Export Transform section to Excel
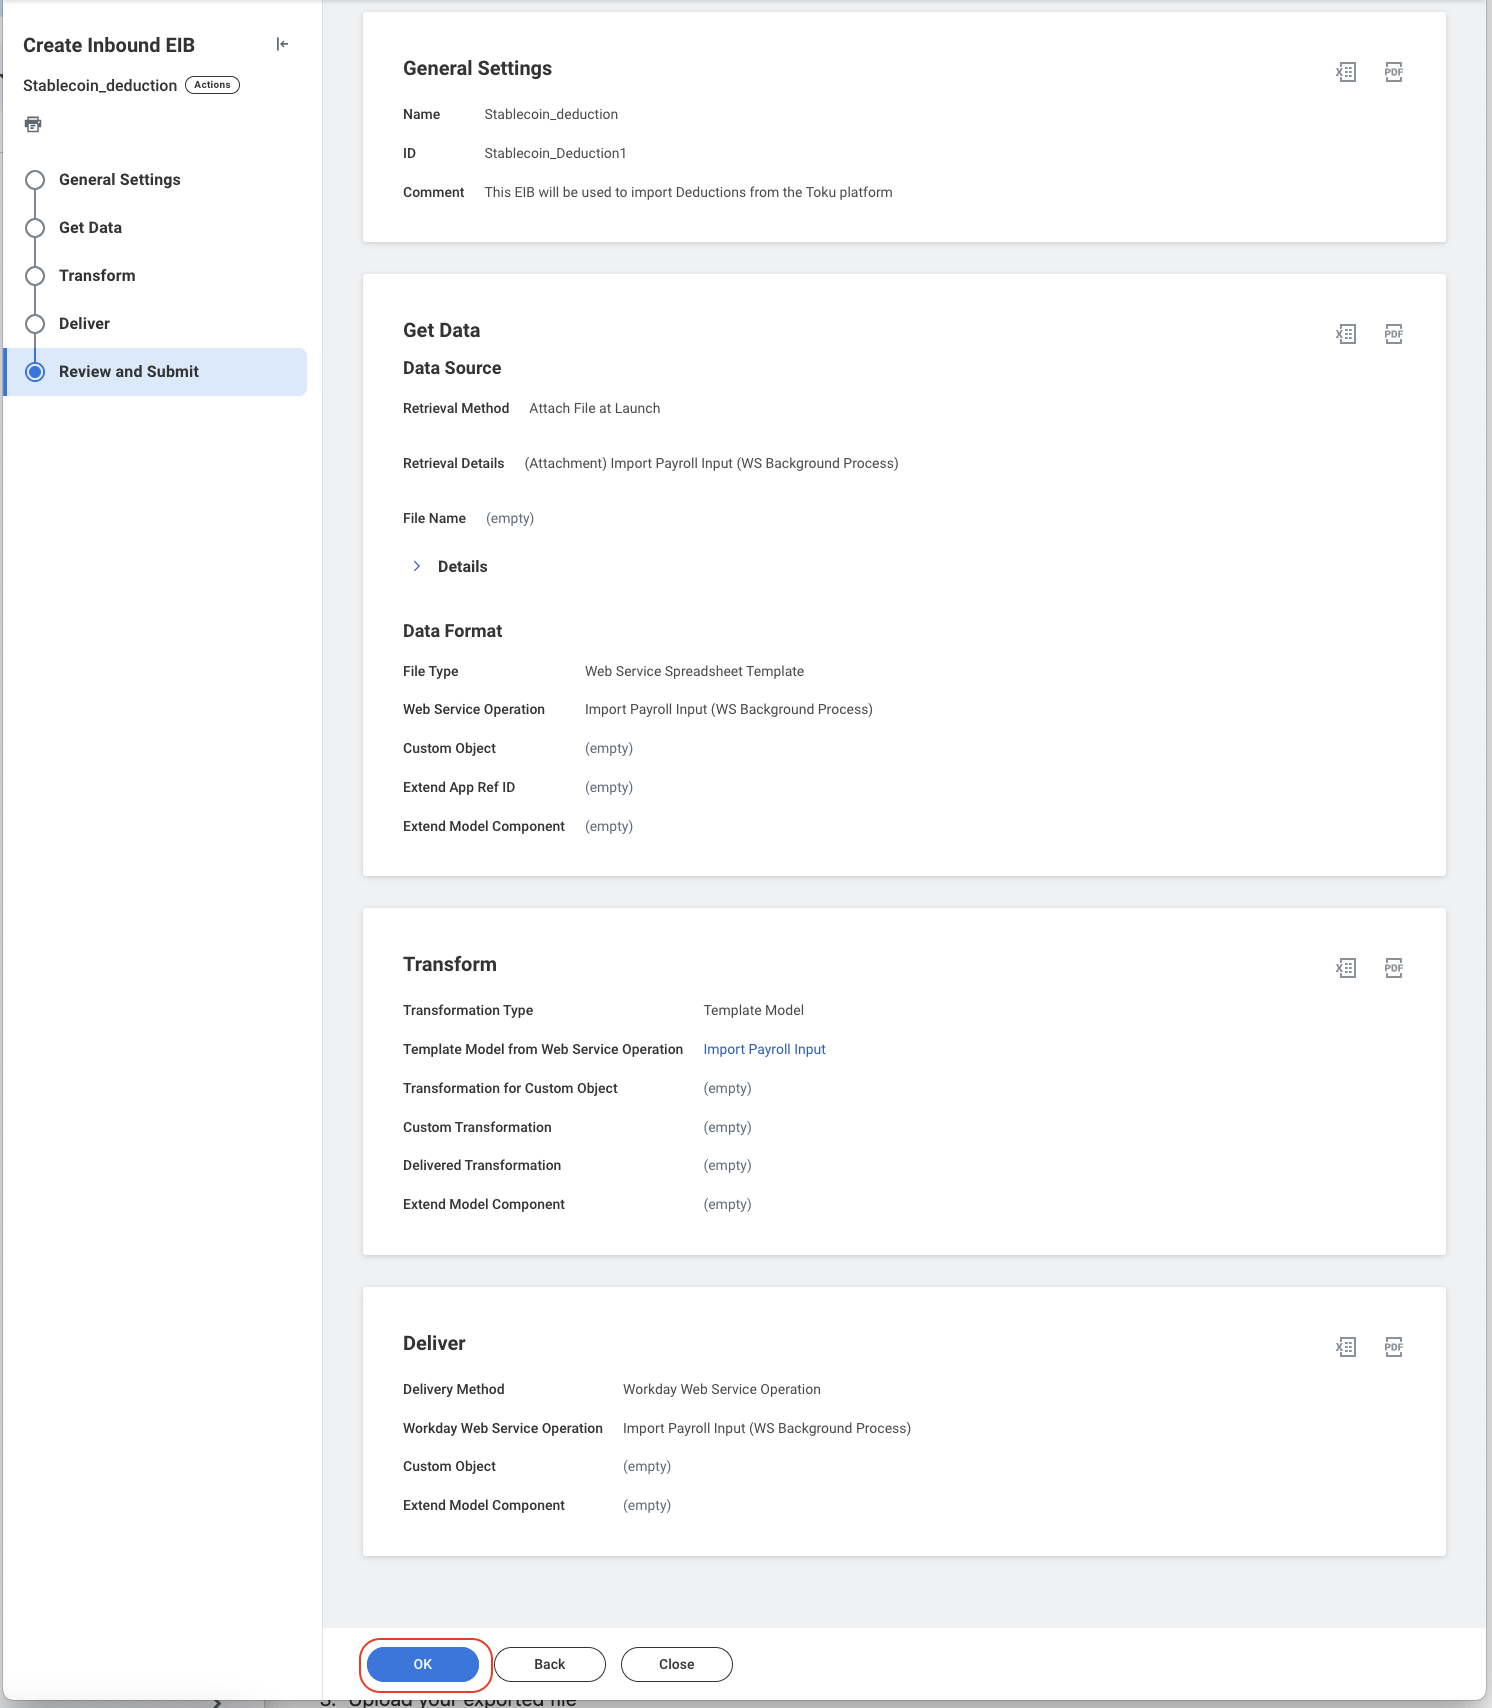This screenshot has height=1708, width=1492. click(x=1346, y=968)
